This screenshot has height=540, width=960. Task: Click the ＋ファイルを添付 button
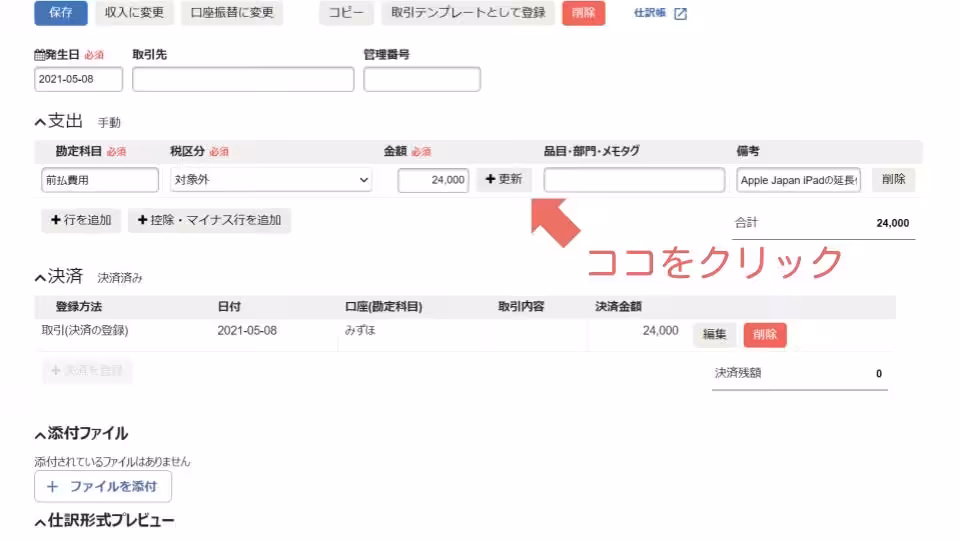(x=103, y=487)
